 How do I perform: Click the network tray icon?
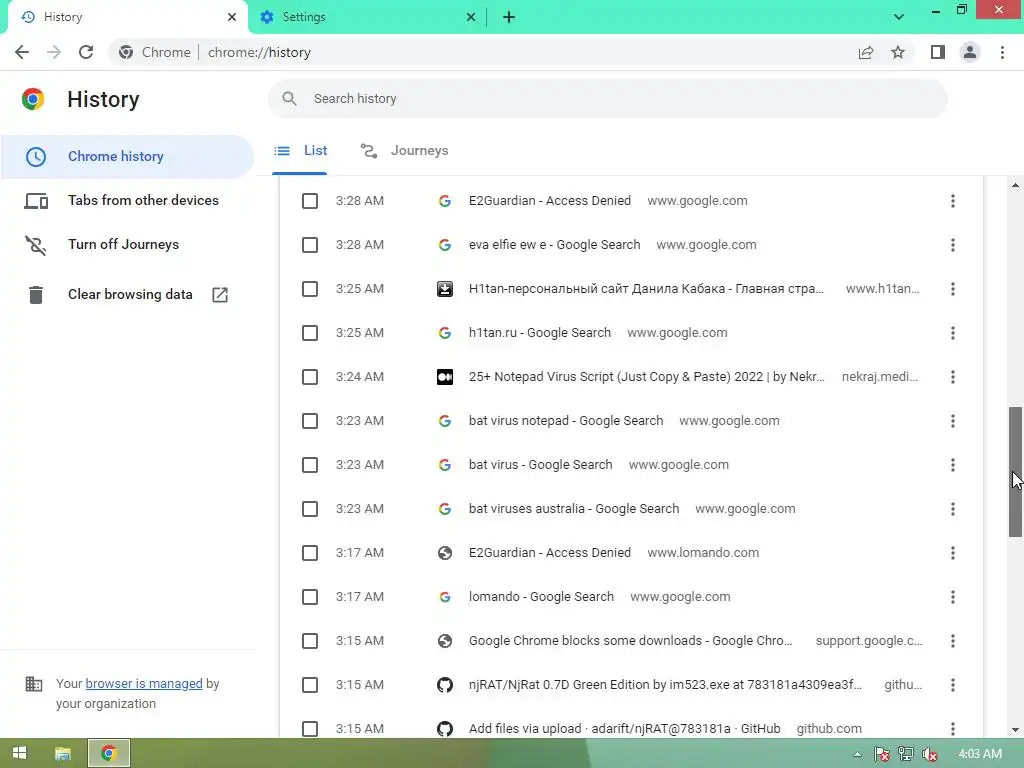[x=905, y=754]
